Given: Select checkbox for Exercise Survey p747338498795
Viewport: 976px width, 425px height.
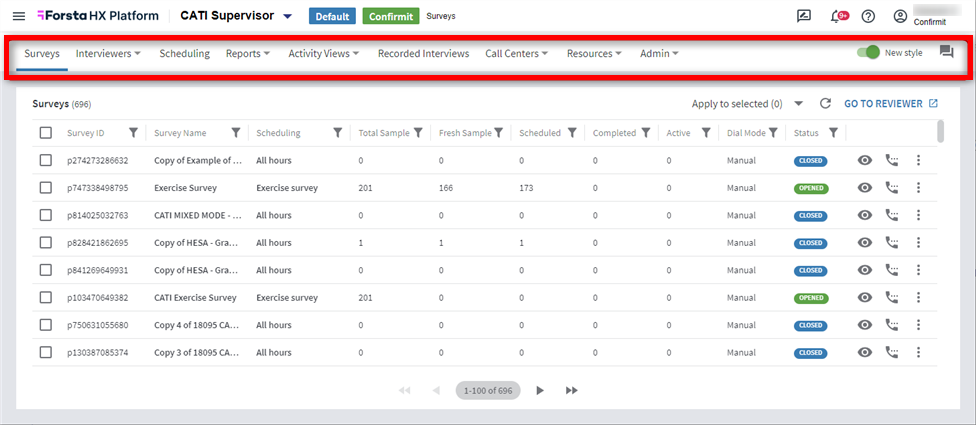Looking at the screenshot, I should [x=45, y=188].
